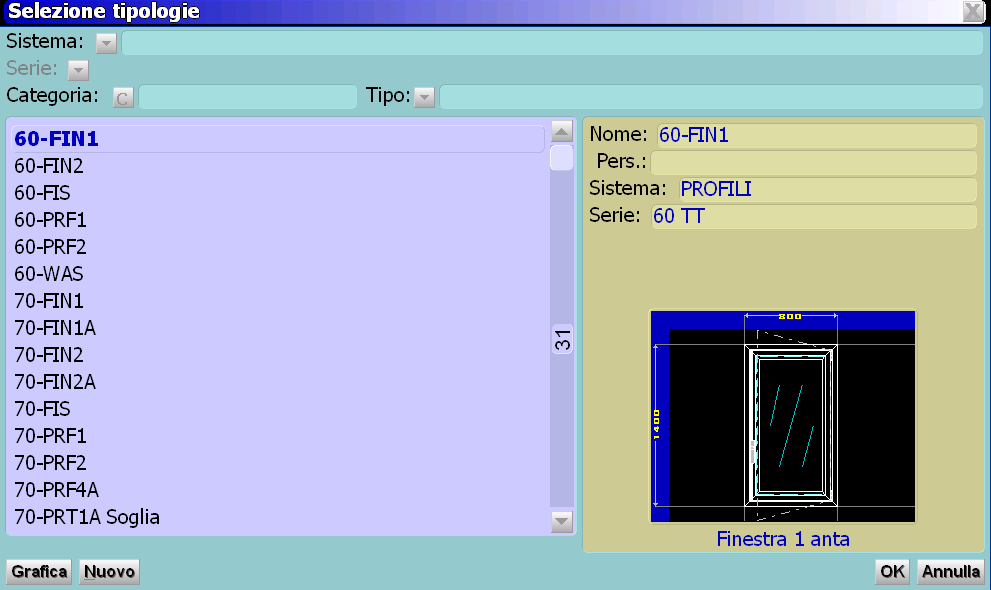Click the Grafica button
The image size is (991, 590).
pos(39,572)
